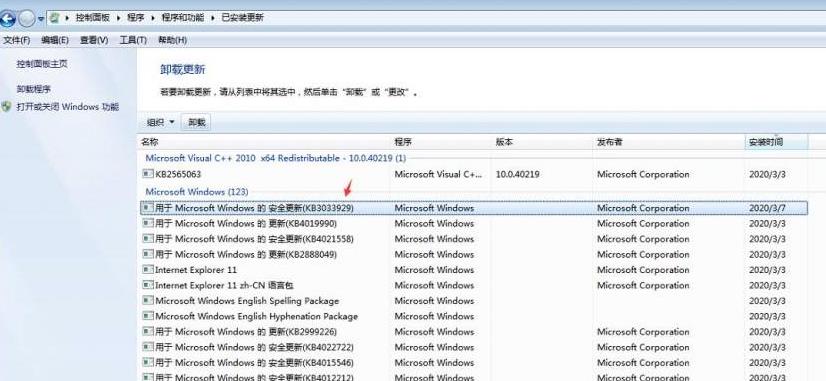This screenshot has height=381, width=826.
Task: Select security update KB3033929 row
Action: pos(474,208)
